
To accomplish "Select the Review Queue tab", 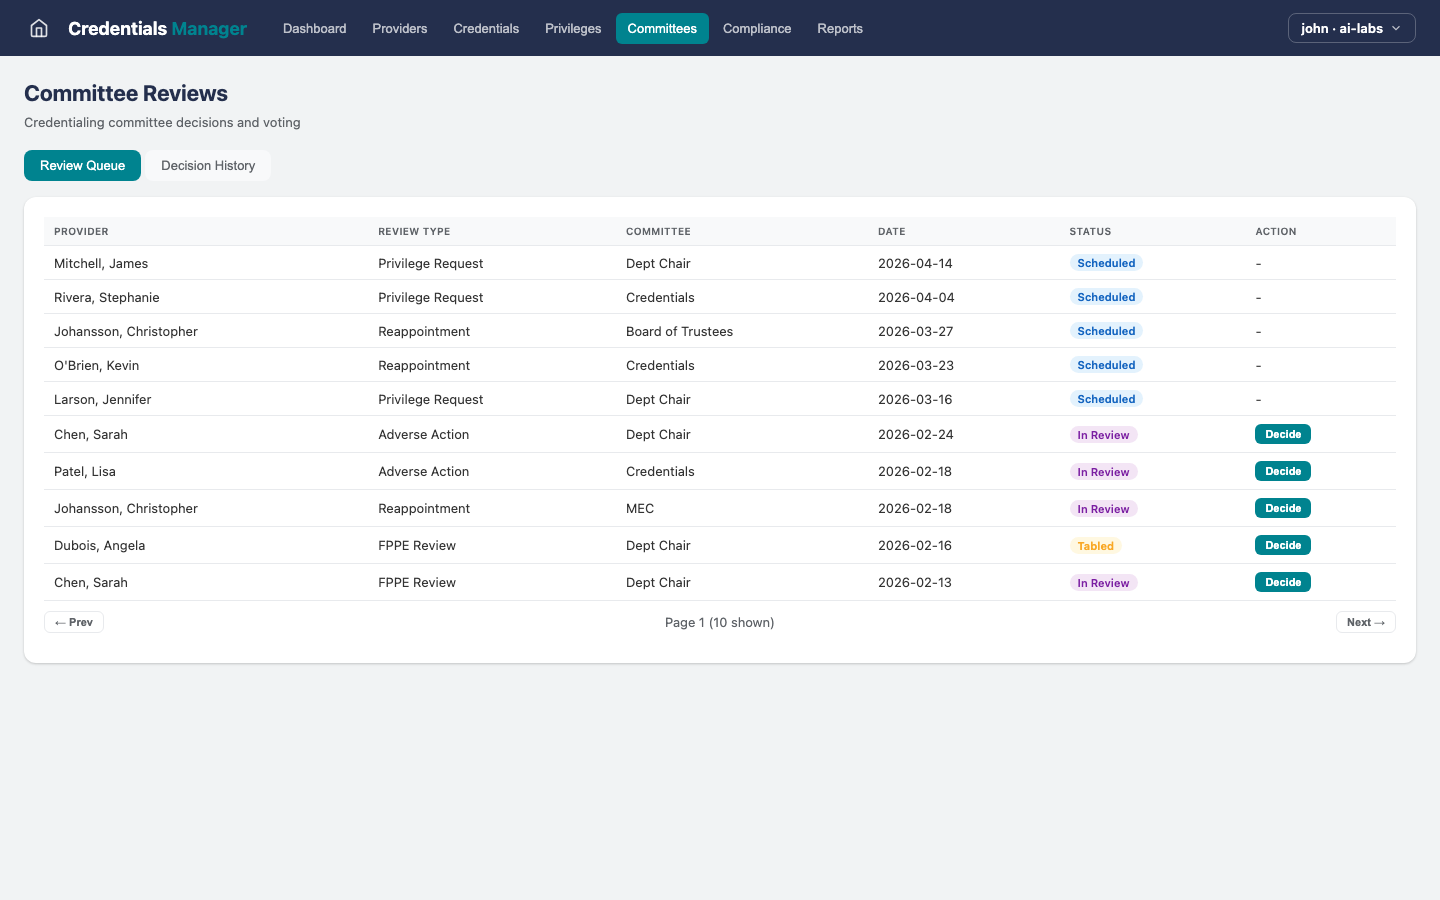I will [x=82, y=165].
